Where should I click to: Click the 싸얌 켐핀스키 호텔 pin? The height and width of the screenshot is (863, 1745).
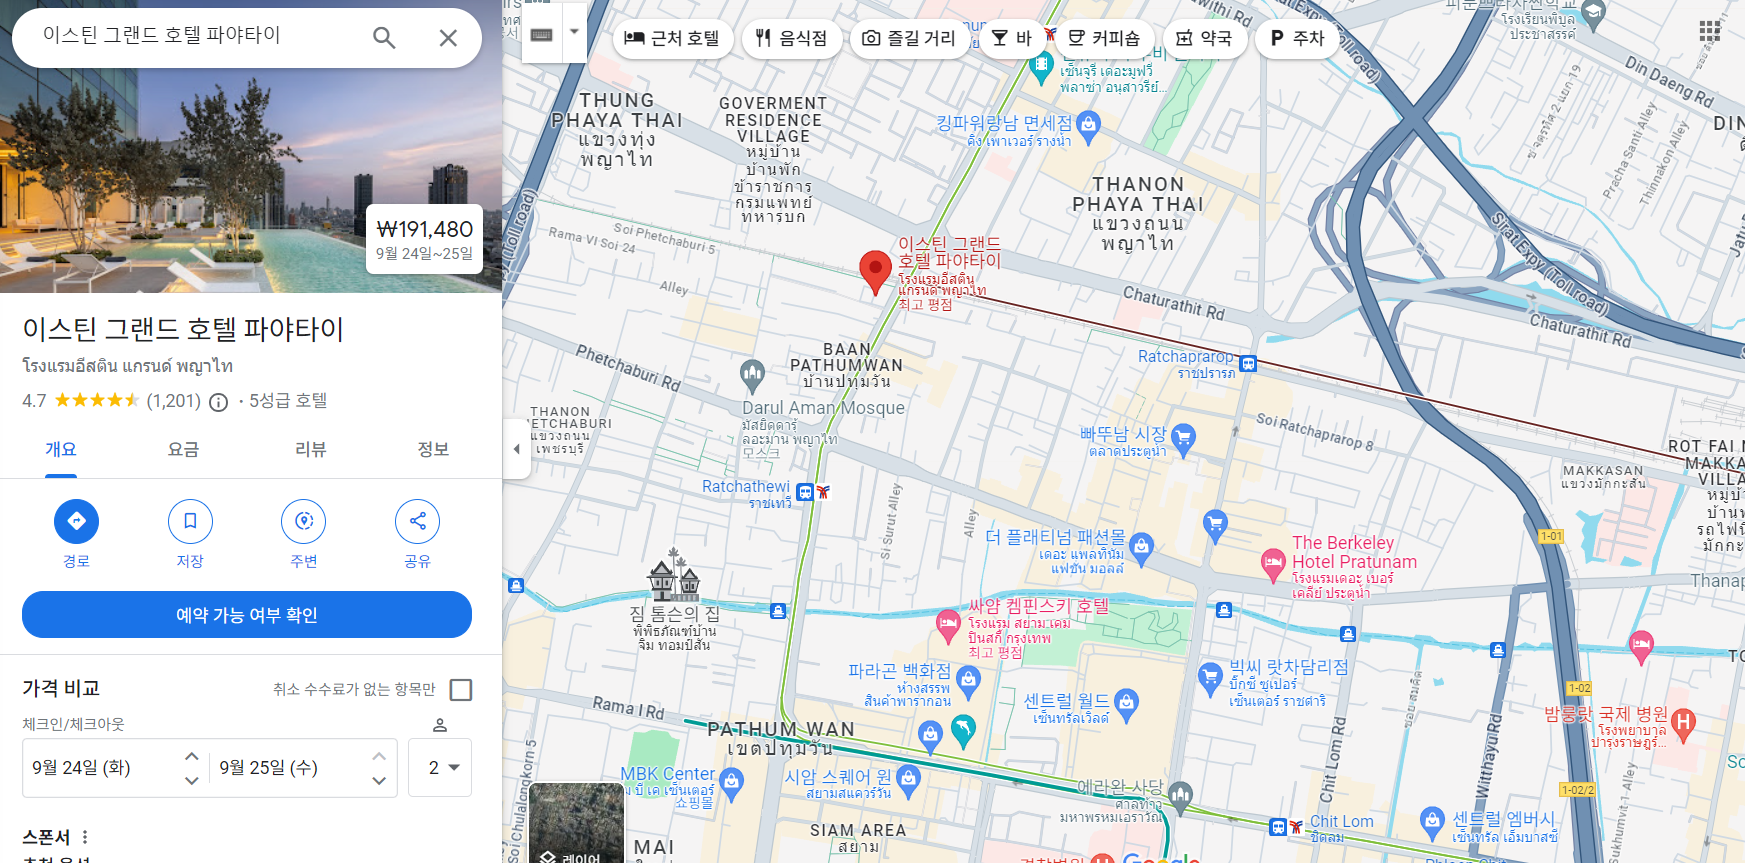click(948, 626)
